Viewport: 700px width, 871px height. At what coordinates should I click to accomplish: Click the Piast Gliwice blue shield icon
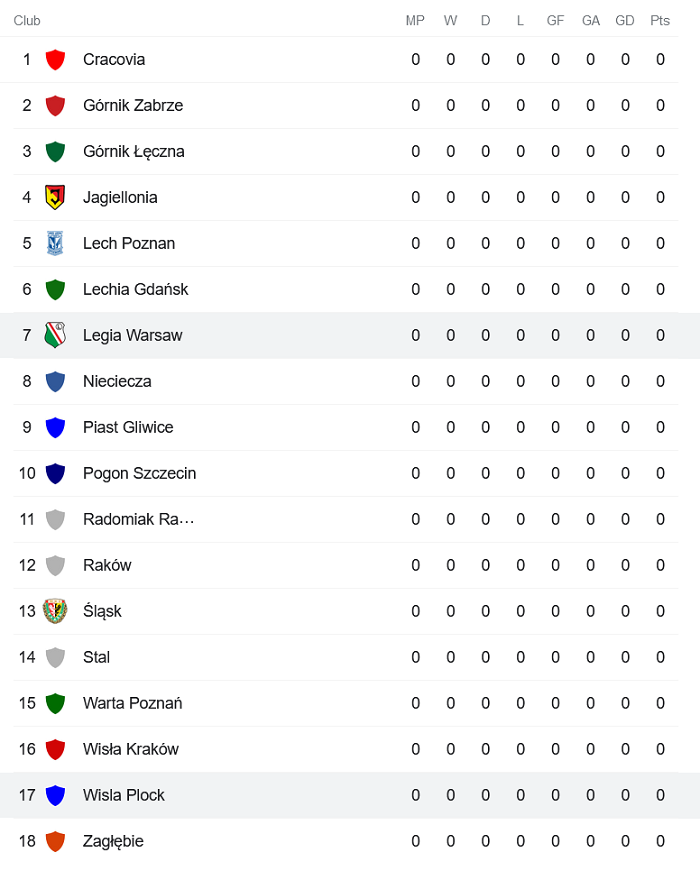point(56,427)
